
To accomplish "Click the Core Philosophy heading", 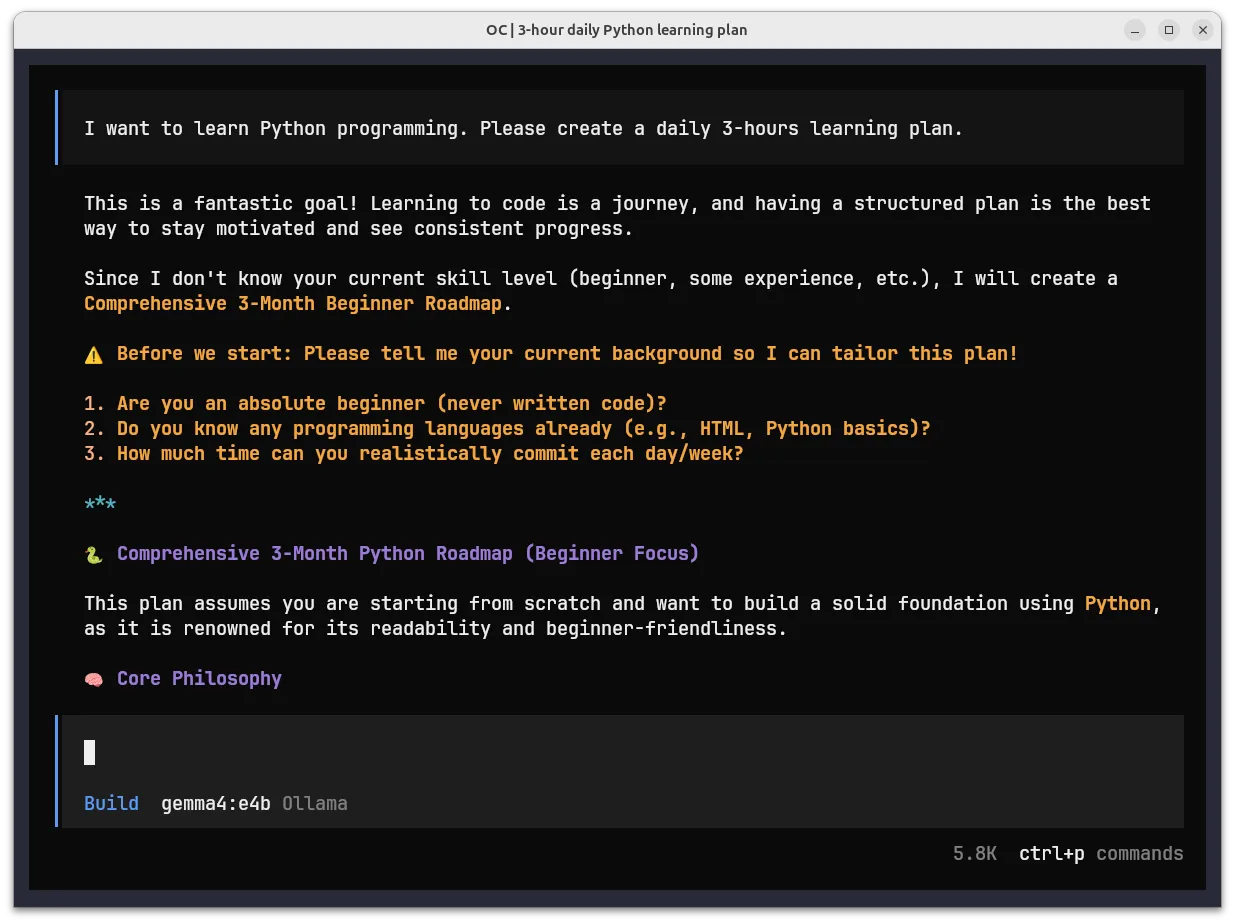I will click(199, 679).
